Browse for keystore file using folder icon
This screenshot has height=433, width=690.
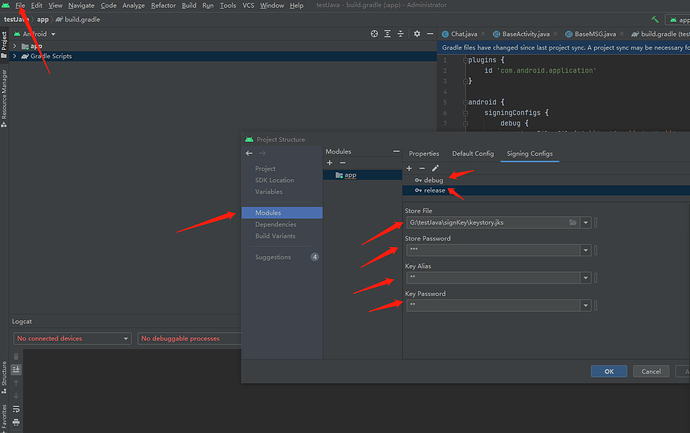tap(572, 222)
